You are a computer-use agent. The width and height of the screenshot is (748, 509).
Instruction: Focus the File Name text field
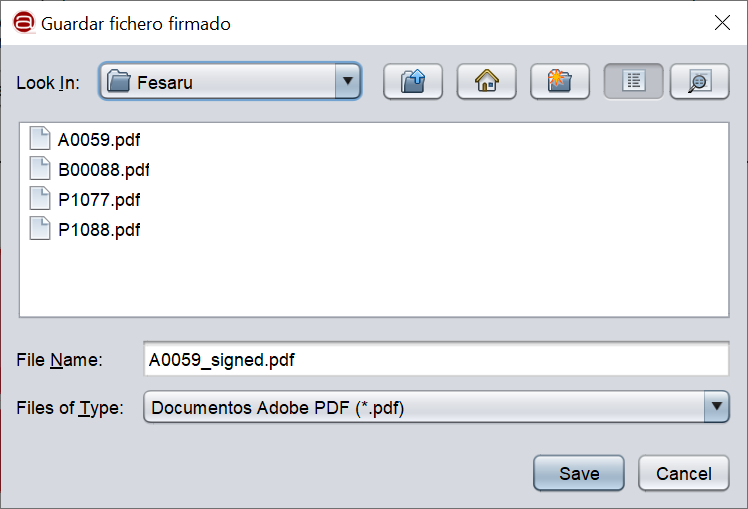436,359
